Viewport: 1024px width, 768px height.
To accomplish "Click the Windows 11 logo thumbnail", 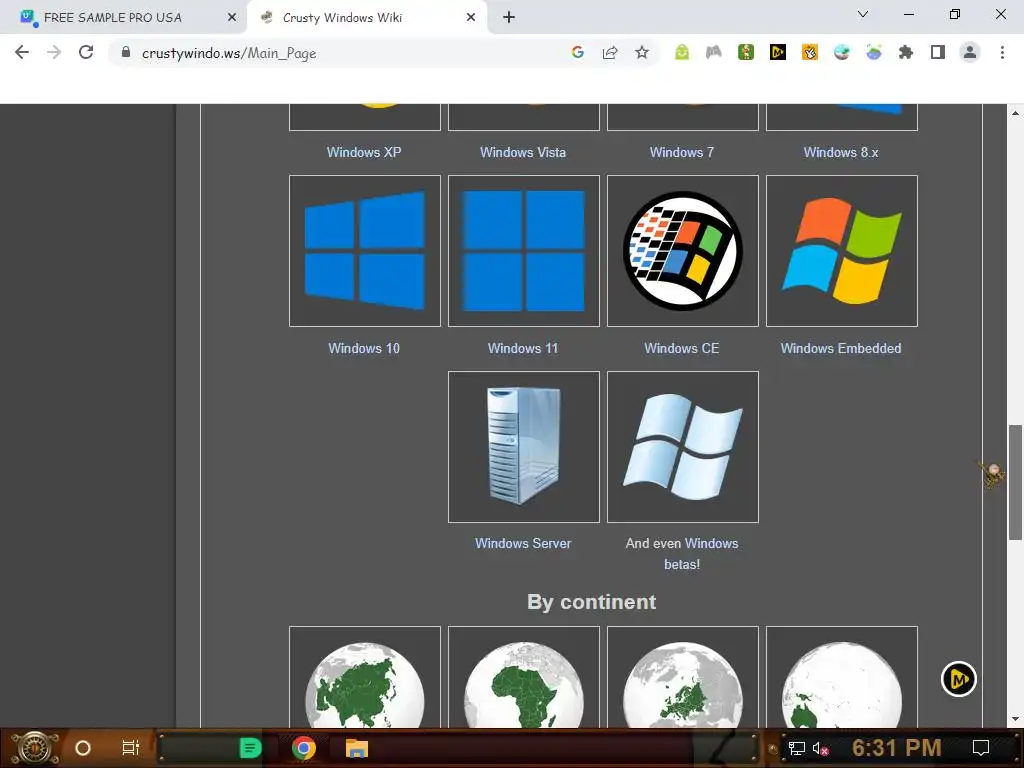I will click(524, 251).
